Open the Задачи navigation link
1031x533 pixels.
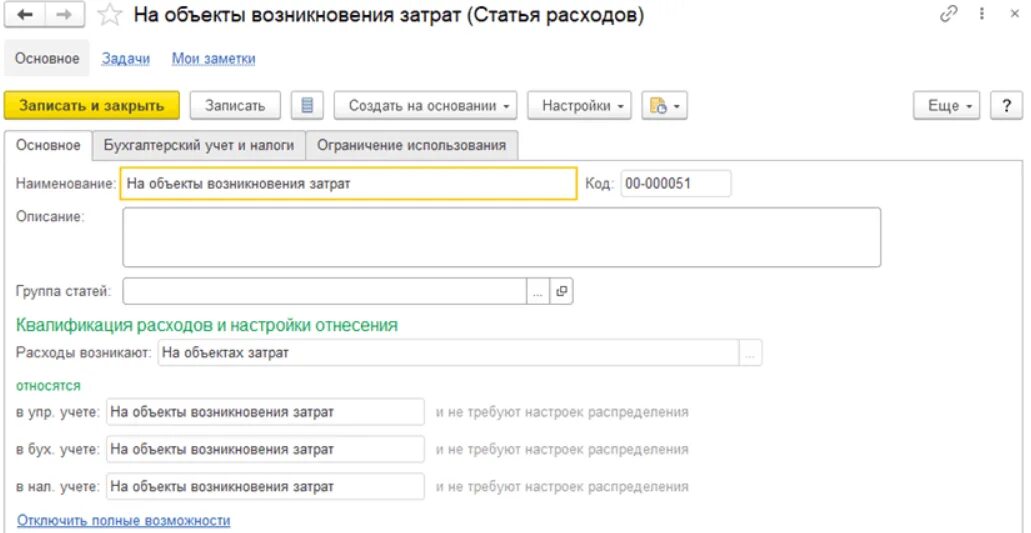126,59
